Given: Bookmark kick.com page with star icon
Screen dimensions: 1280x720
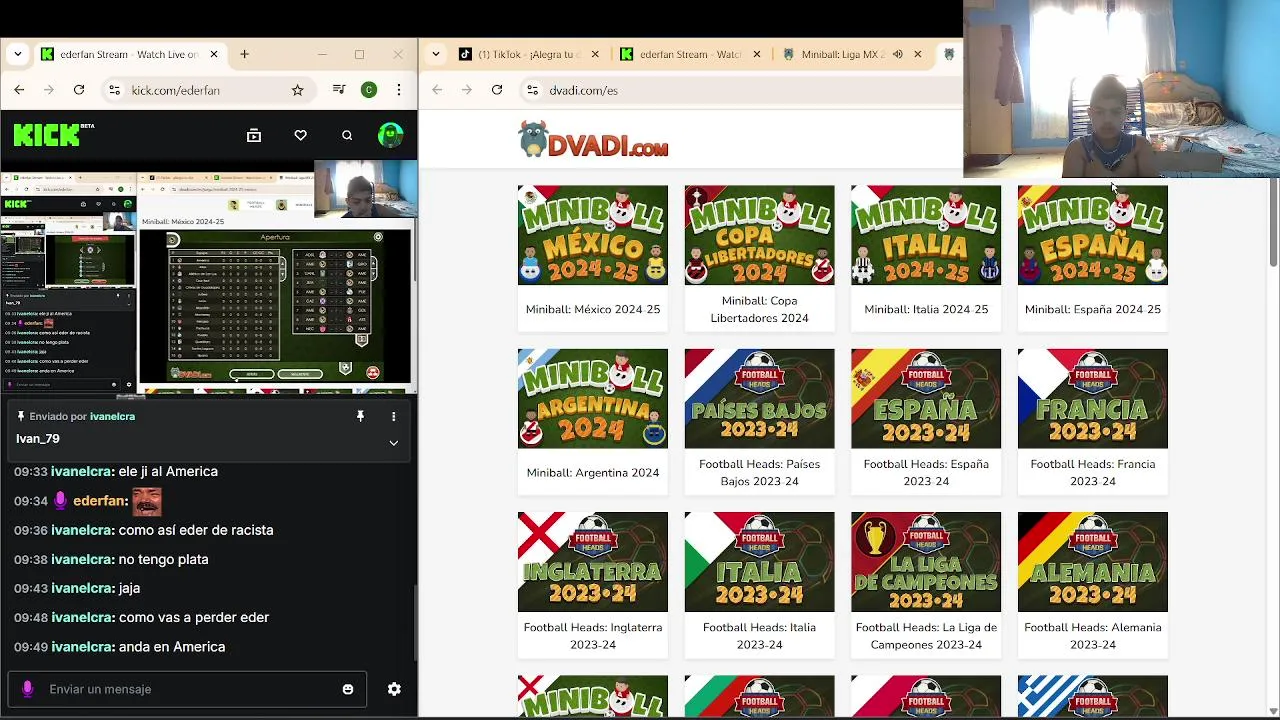Looking at the screenshot, I should click(297, 90).
